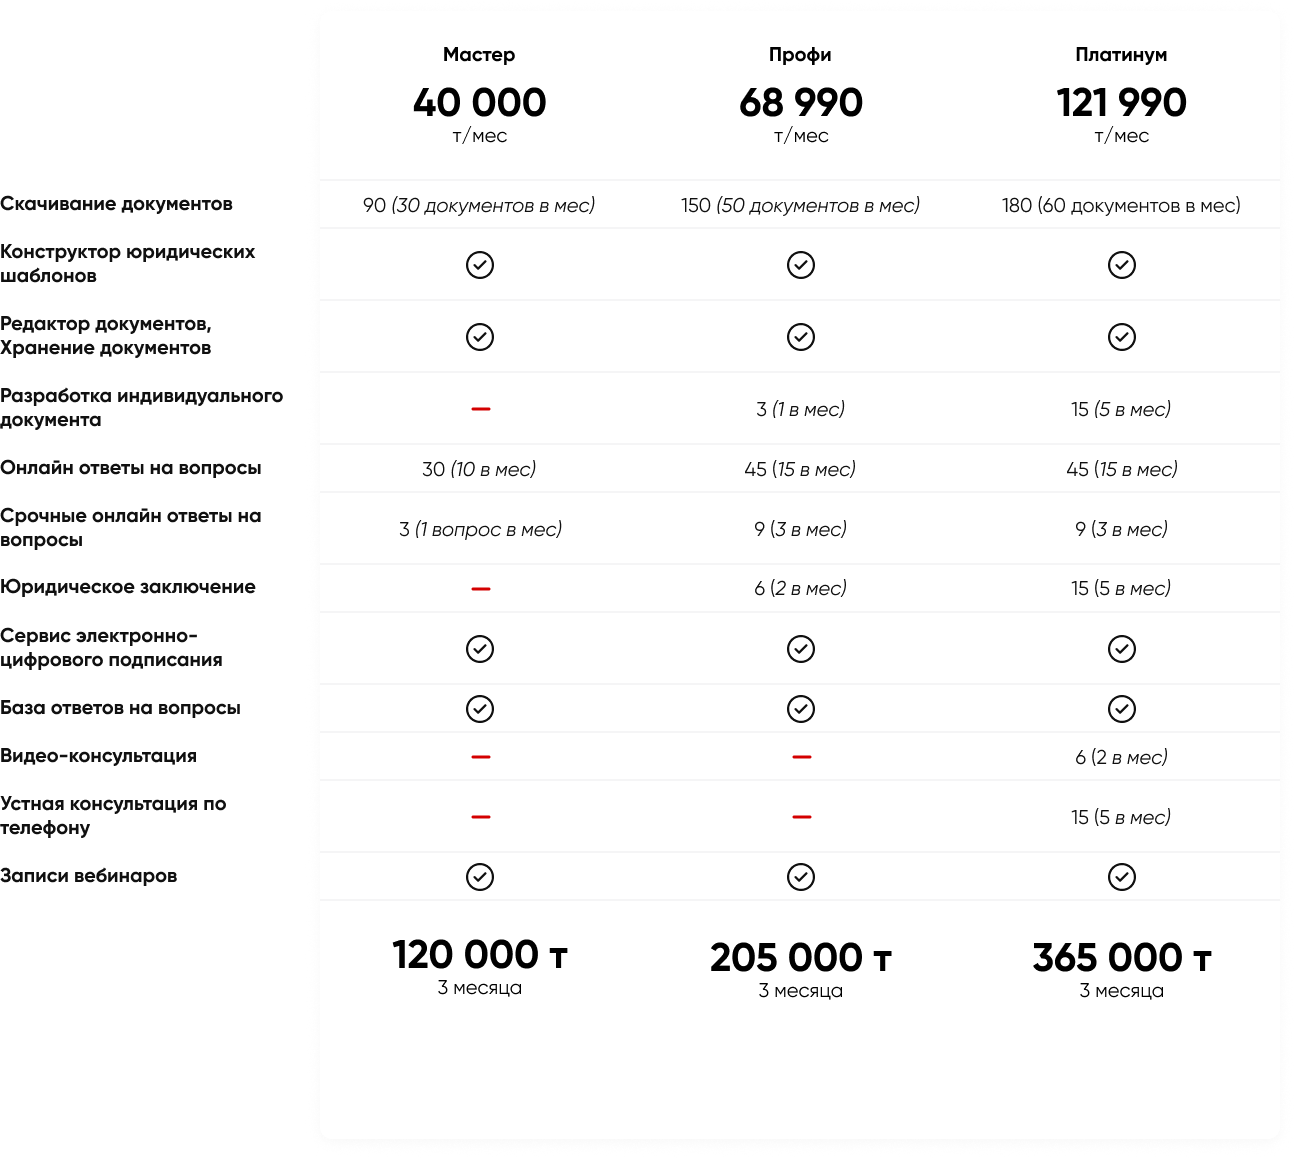Viewport: 1295px width, 1158px height.
Task: Click the Скачивание документов row label
Action: tap(116, 204)
